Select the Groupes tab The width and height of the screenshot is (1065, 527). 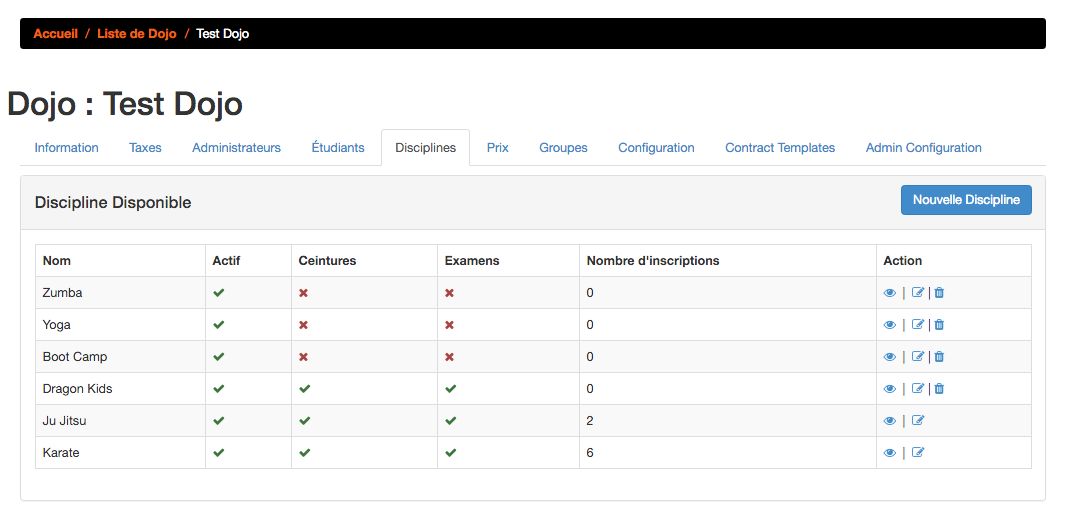[563, 147]
